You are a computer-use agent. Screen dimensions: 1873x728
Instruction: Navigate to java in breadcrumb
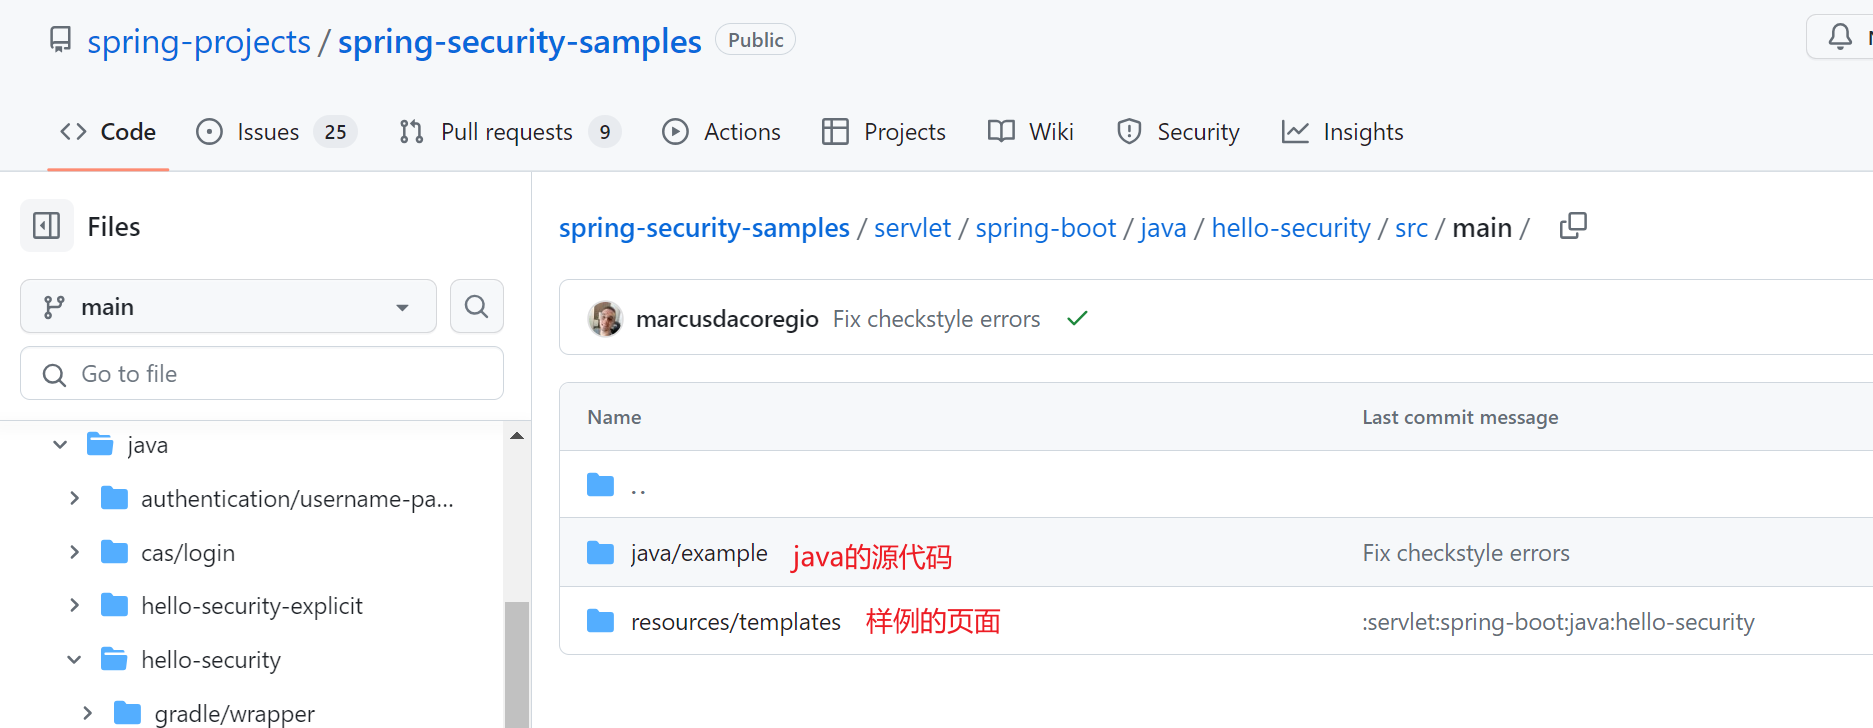(1163, 228)
